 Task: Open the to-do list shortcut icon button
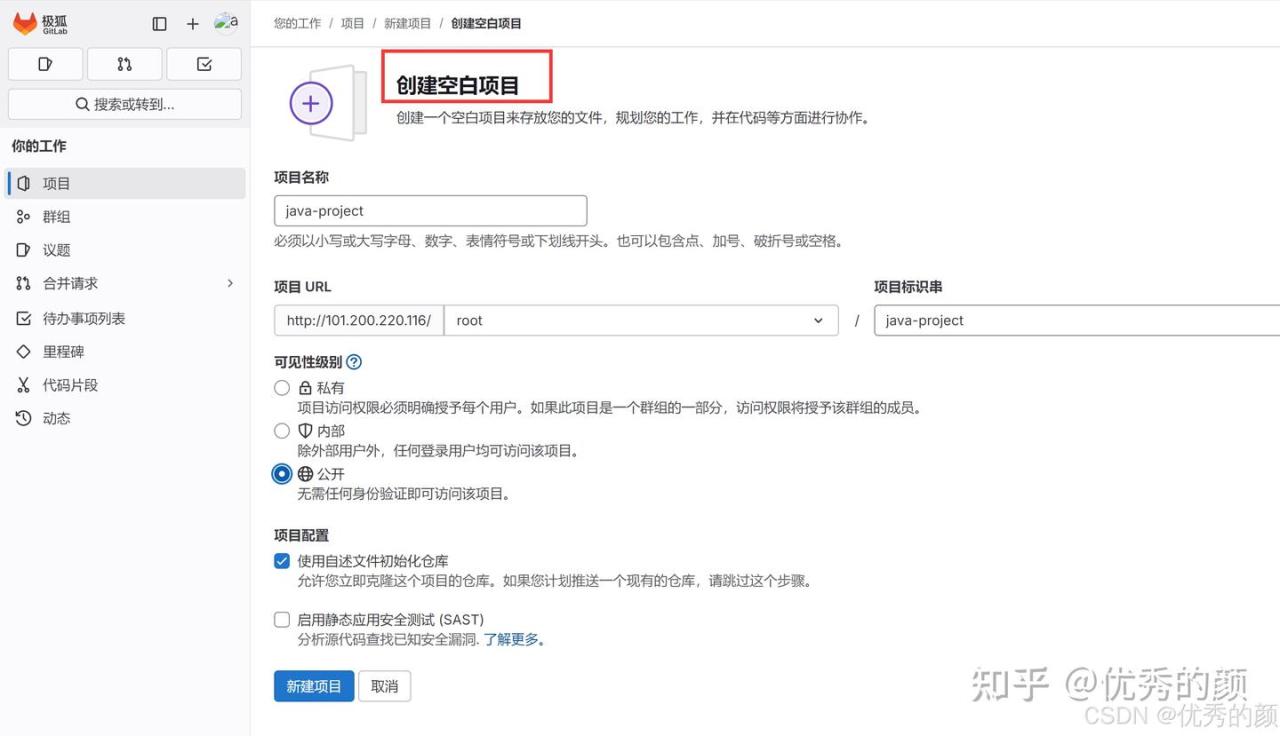204,64
